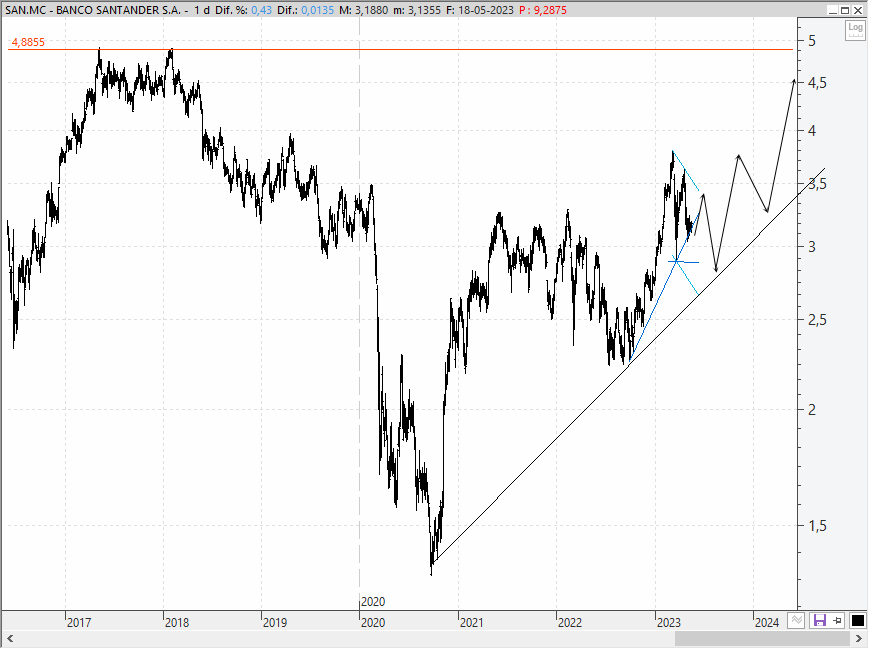
Task: Toggle the Log scale button
Action: (855, 30)
